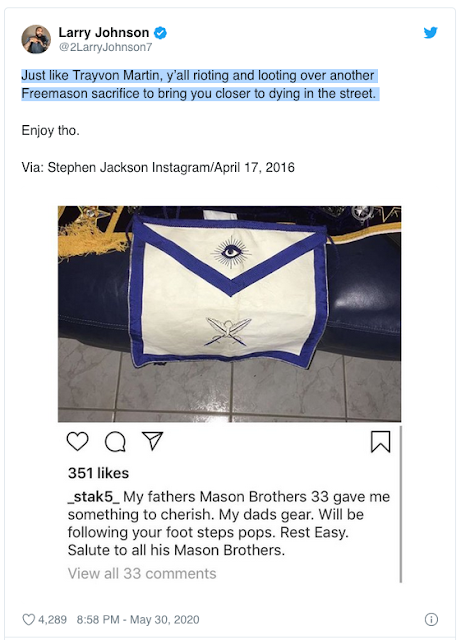
Task: Open tweet timestamp May 30, 2020
Action: pyautogui.click(x=138, y=620)
